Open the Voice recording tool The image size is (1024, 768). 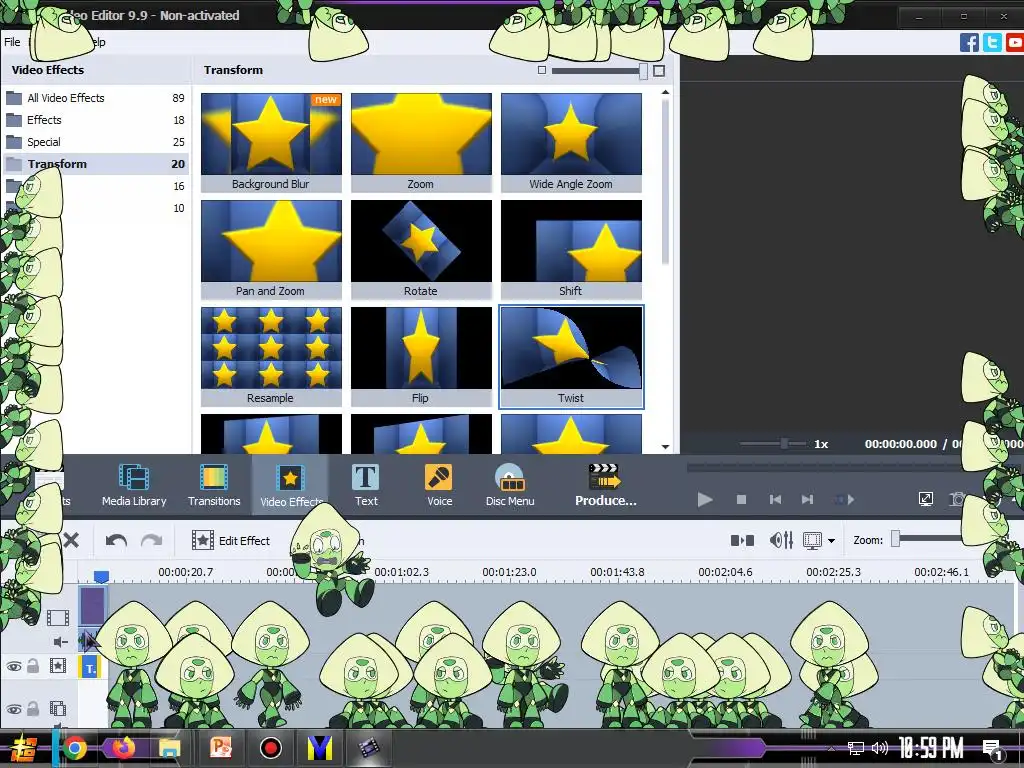tap(439, 485)
